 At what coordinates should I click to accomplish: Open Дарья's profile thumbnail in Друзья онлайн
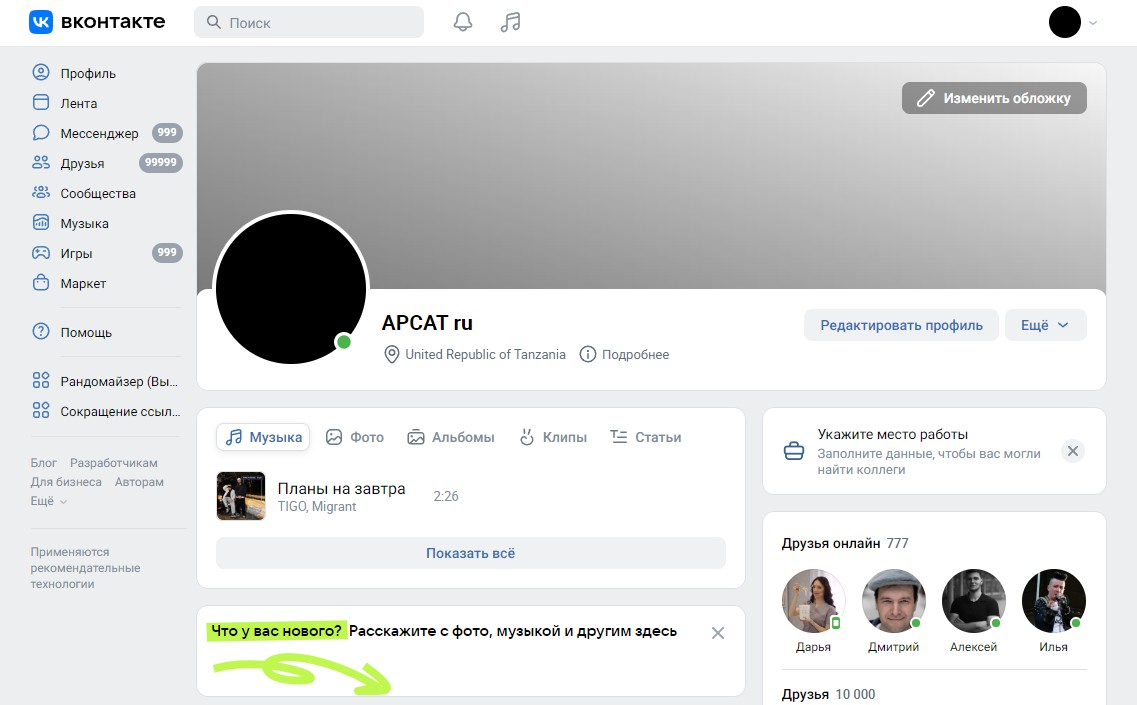[x=813, y=600]
